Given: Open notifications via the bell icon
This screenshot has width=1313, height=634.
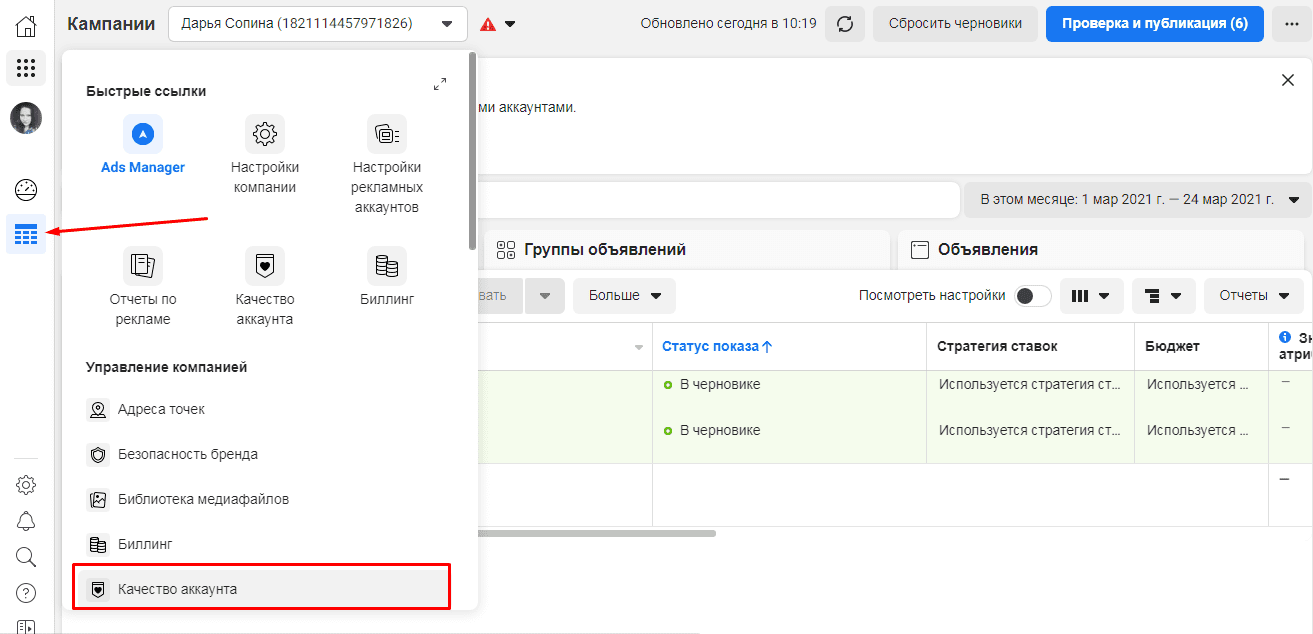Looking at the screenshot, I should 25,521.
